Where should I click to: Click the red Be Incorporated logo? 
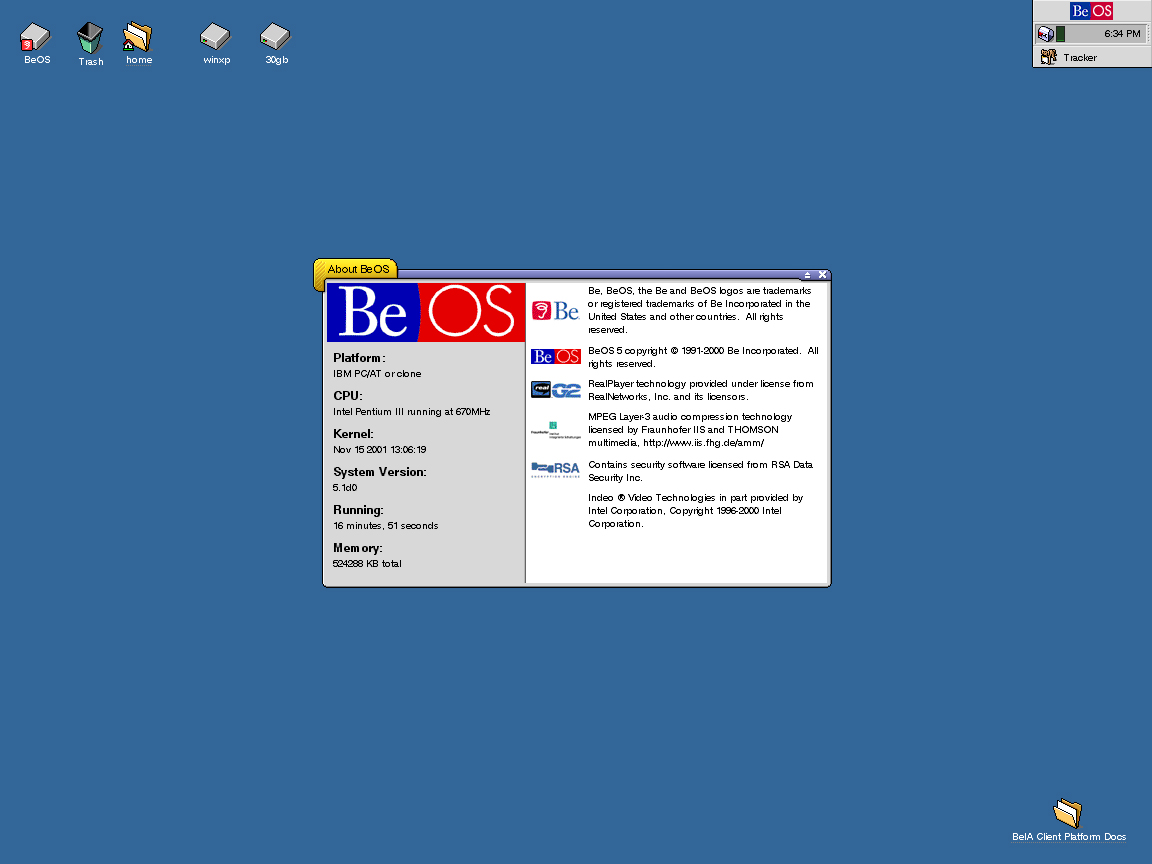555,311
